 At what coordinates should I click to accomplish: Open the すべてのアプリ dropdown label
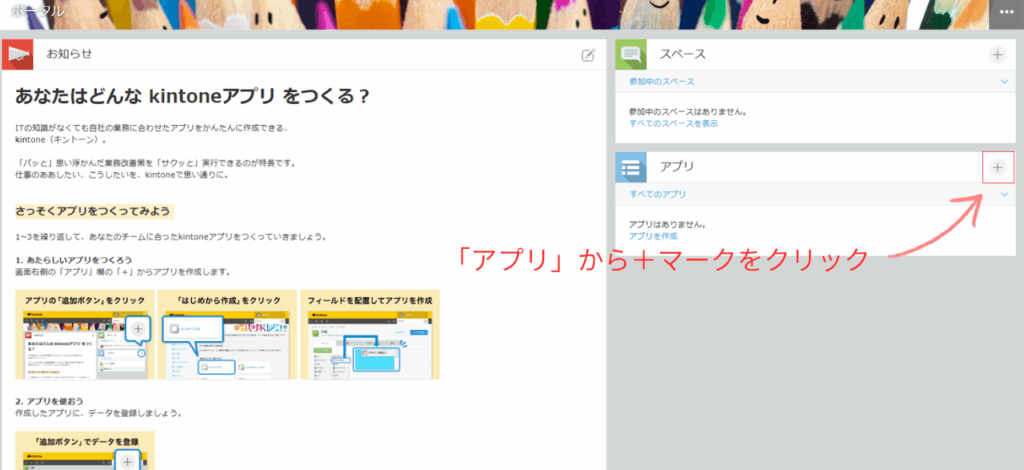(658, 194)
